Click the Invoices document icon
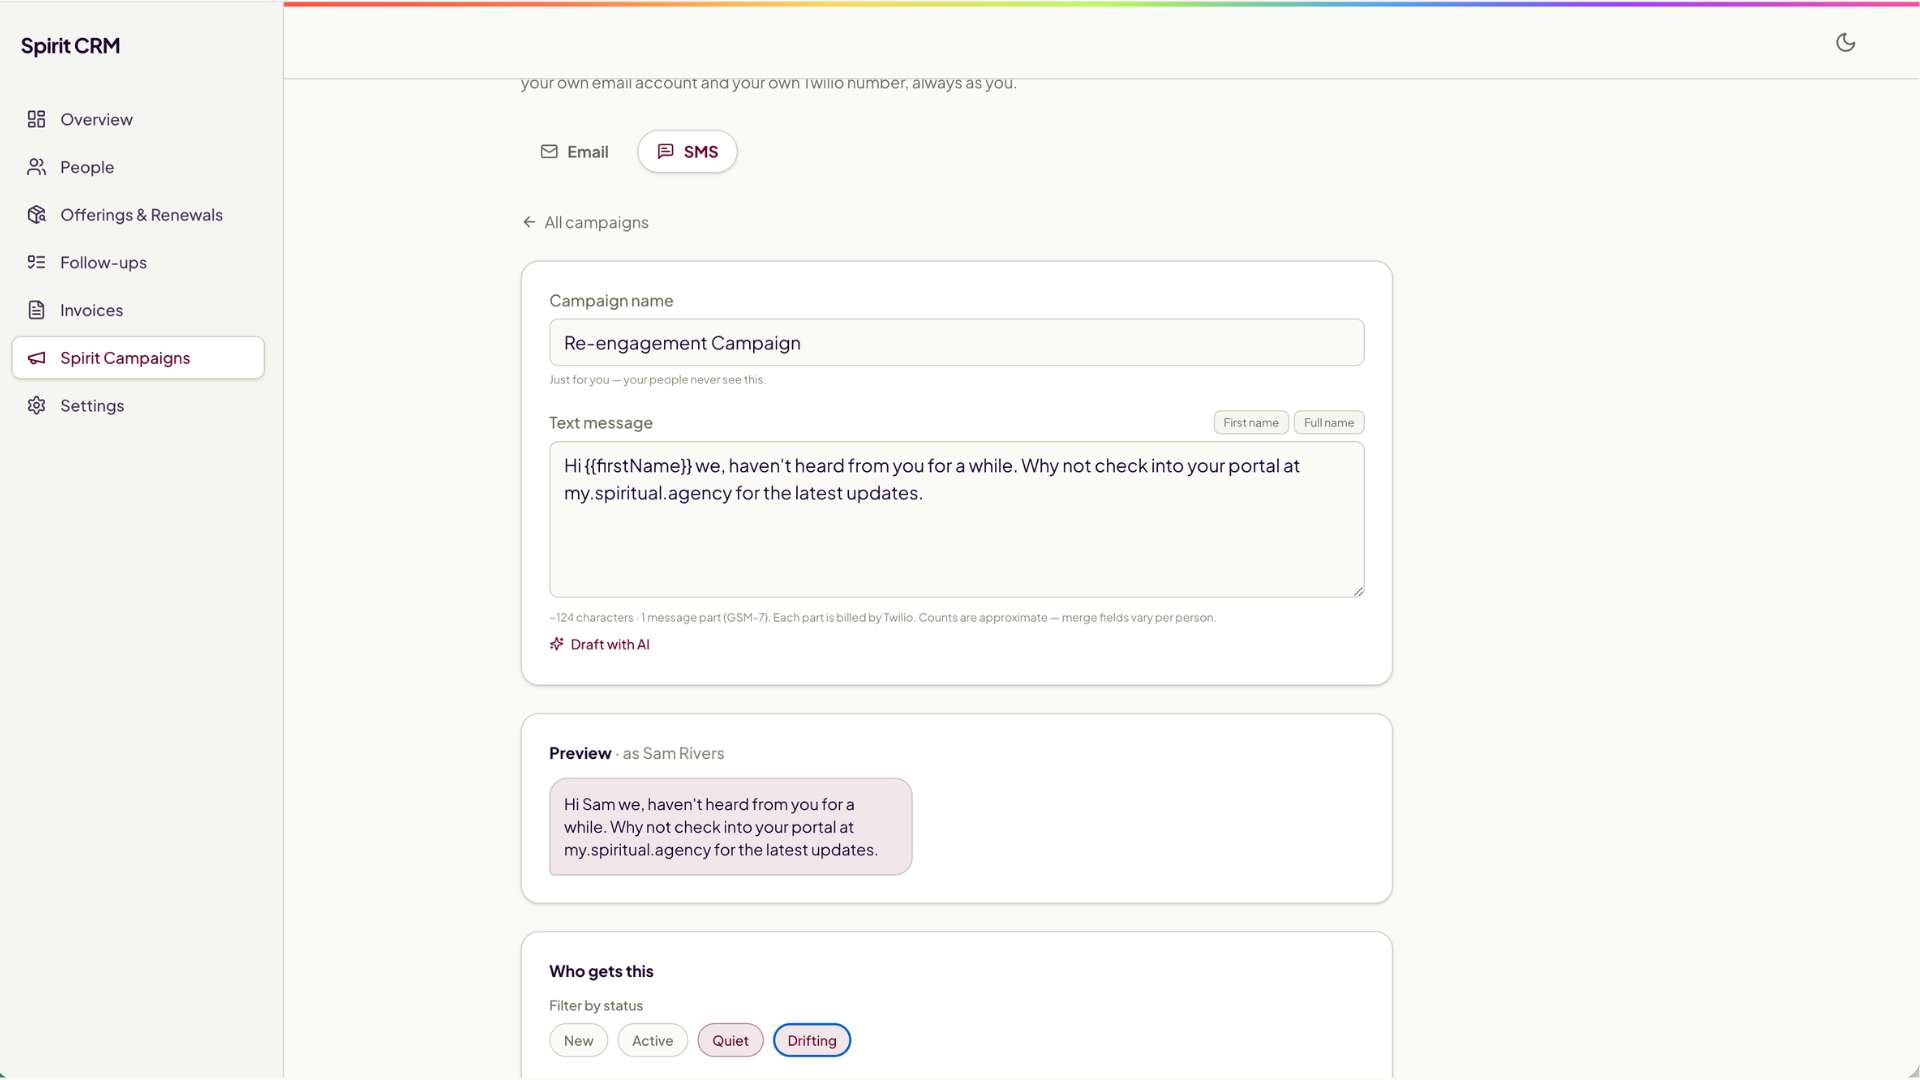 [x=37, y=310]
